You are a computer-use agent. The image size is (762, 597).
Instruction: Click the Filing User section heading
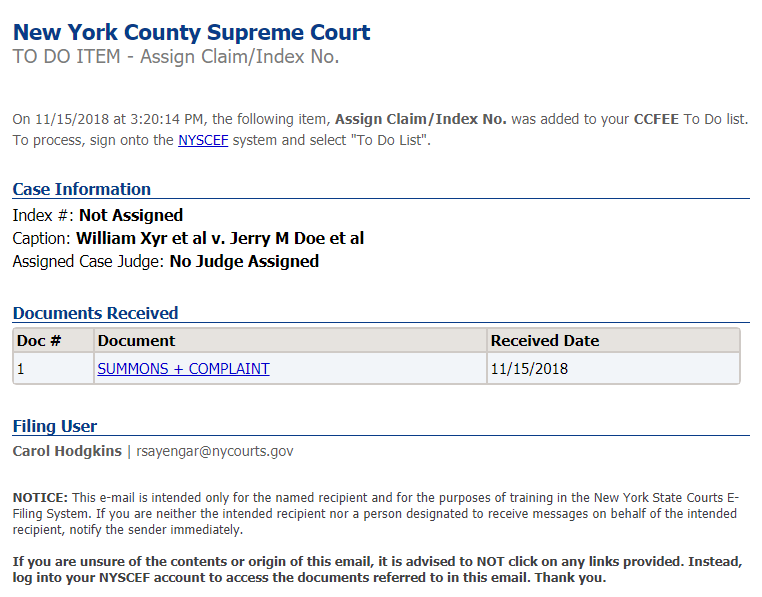tap(55, 426)
